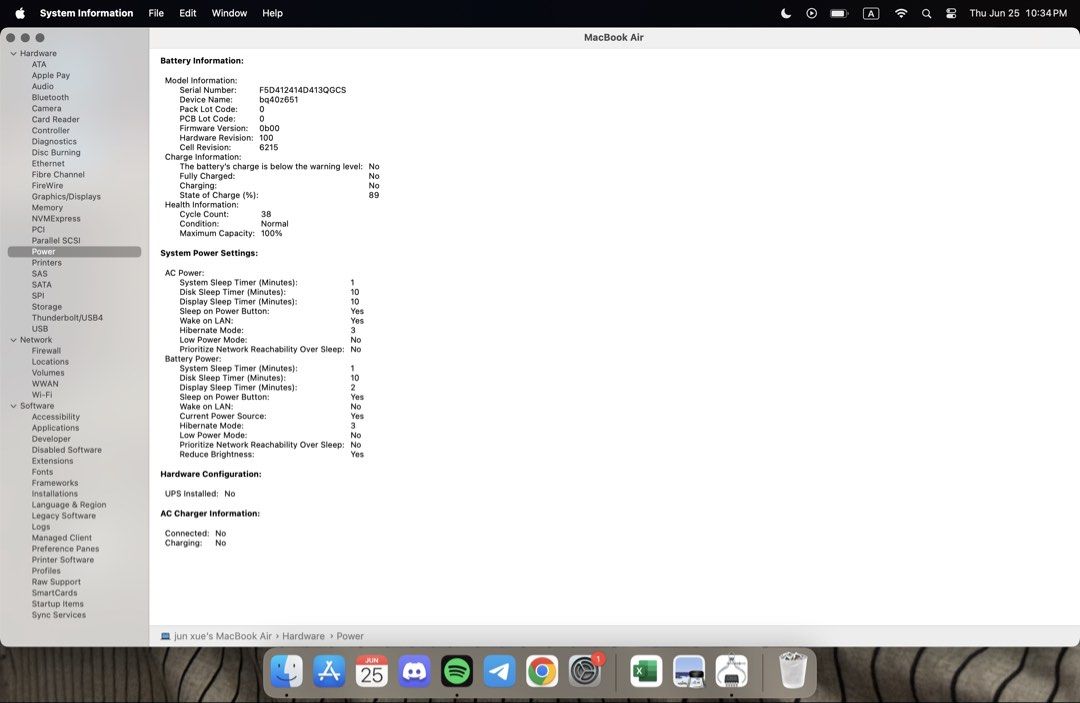Click serial number F5D412414D413QGCS
The width and height of the screenshot is (1080, 703).
(302, 90)
